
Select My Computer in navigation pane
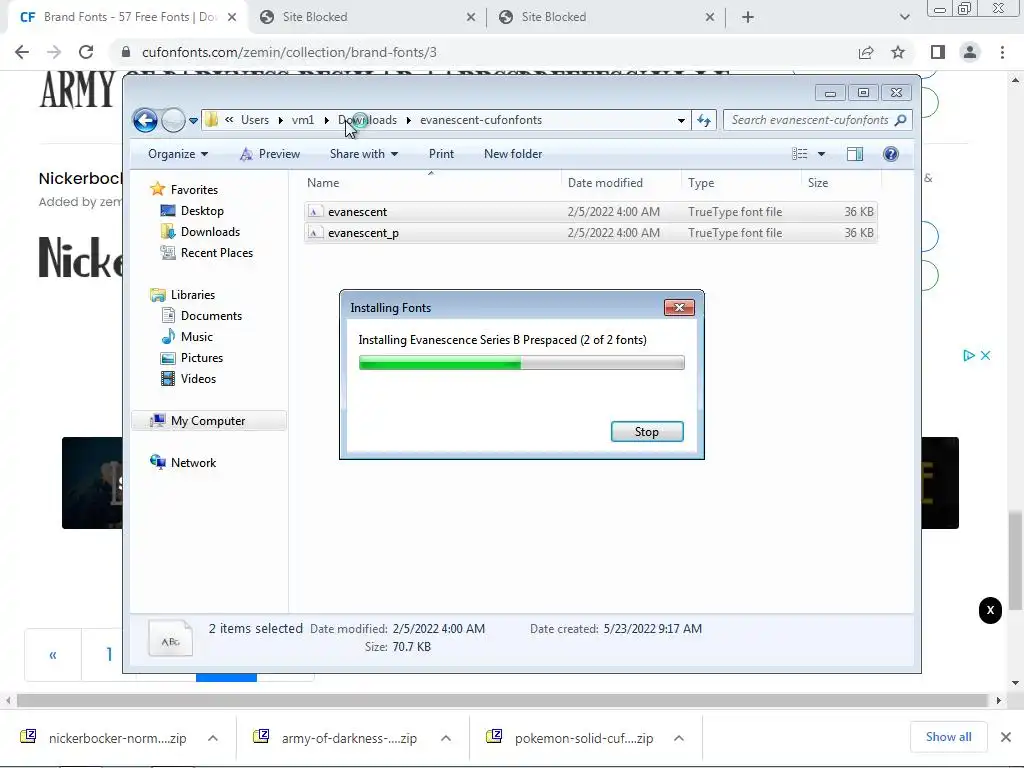pos(208,421)
